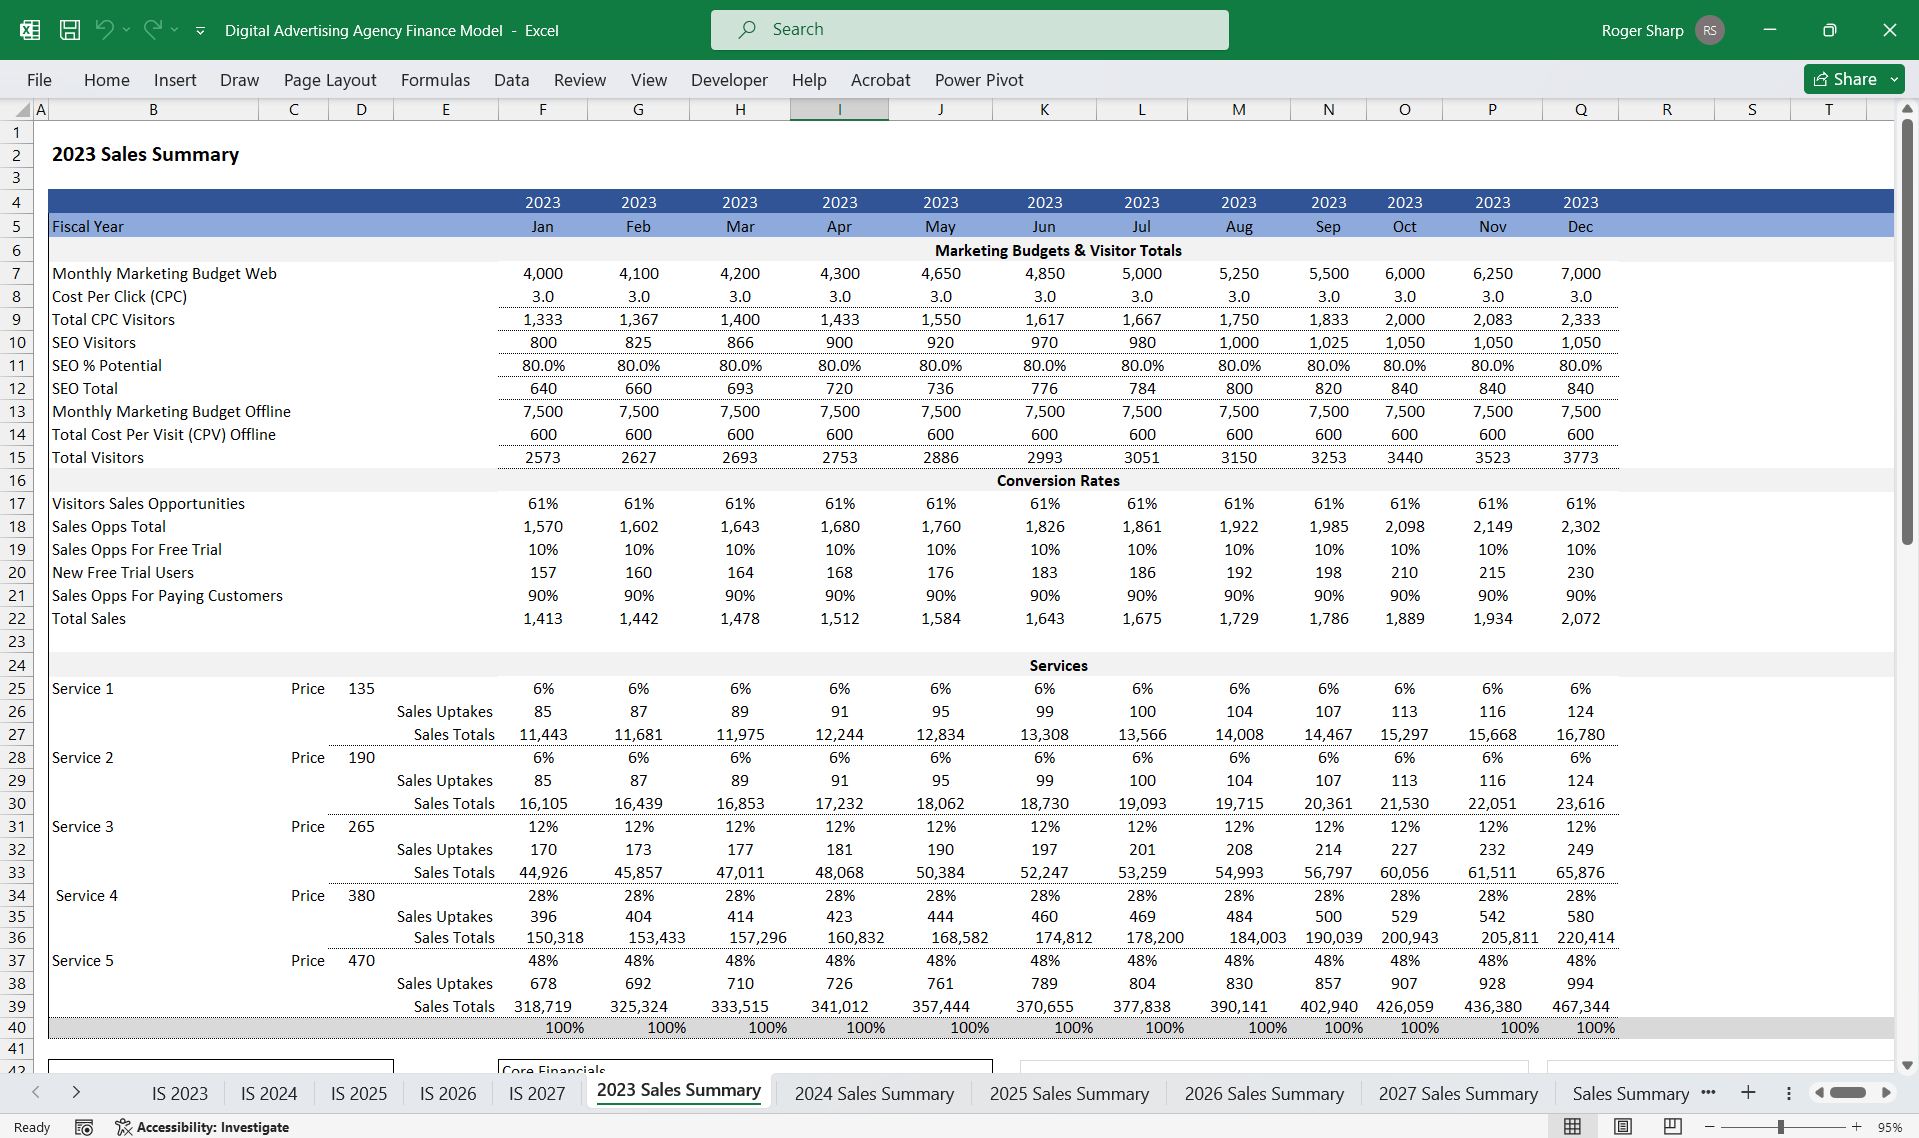Expand the Customize Quick Access Toolbar chevron

point(200,31)
